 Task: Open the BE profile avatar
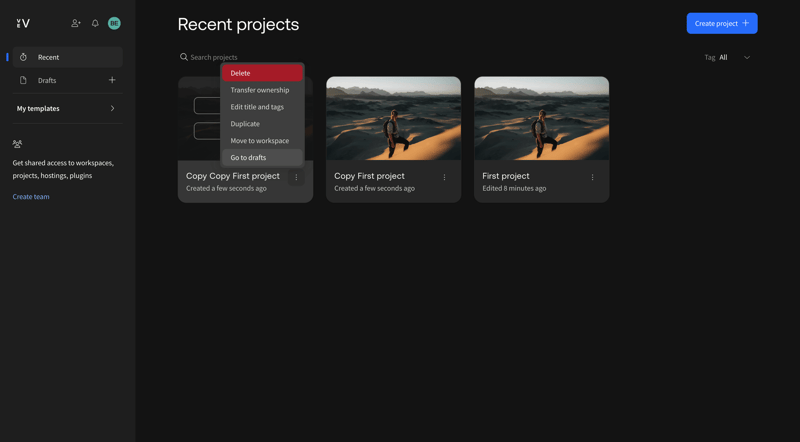[114, 23]
